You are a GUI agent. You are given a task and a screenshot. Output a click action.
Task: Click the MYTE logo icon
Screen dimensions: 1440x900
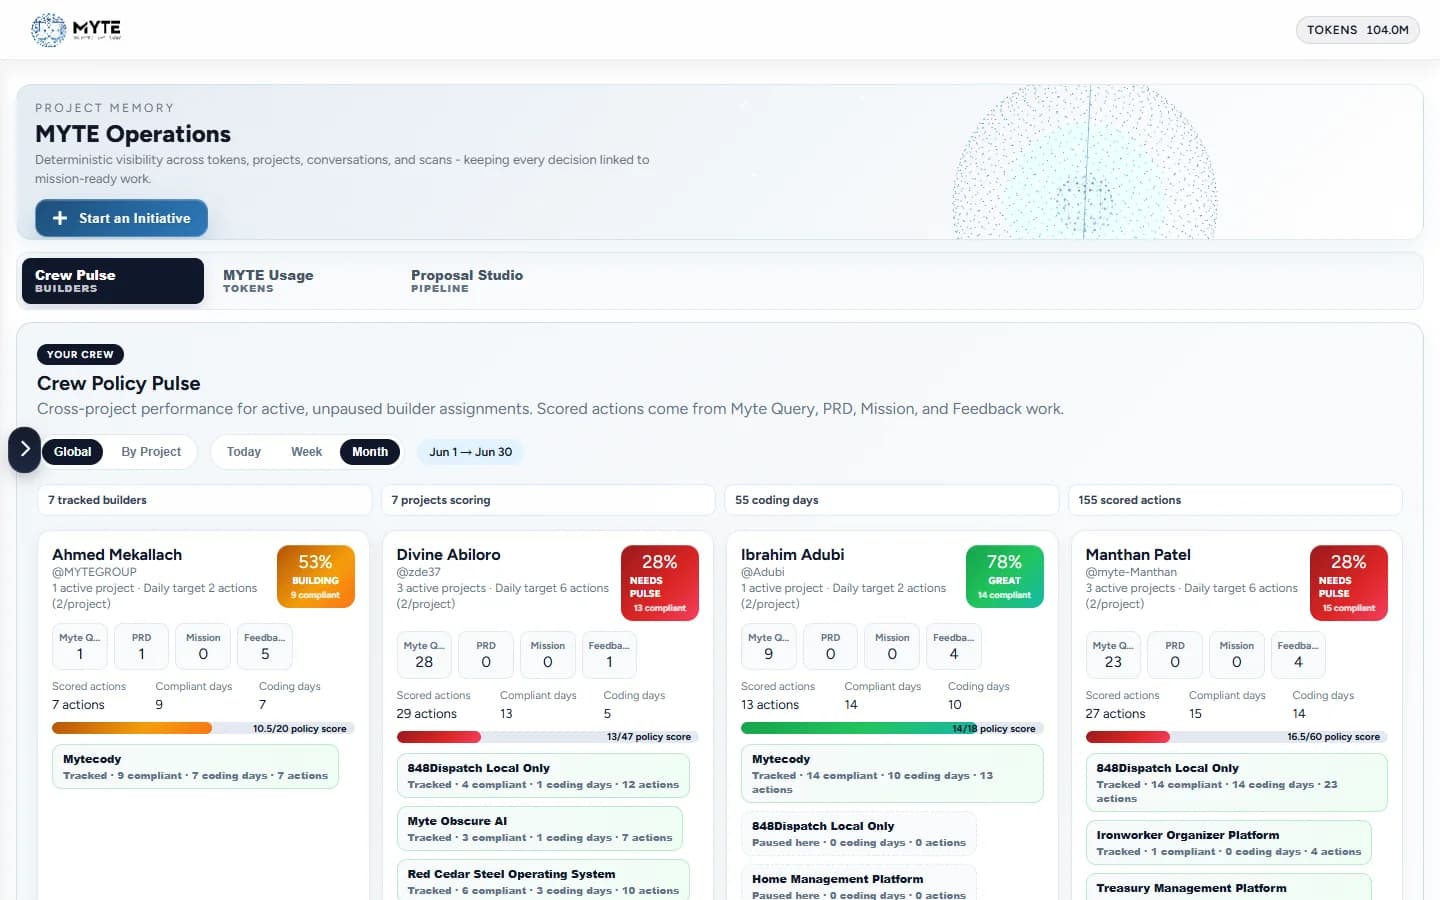click(49, 30)
